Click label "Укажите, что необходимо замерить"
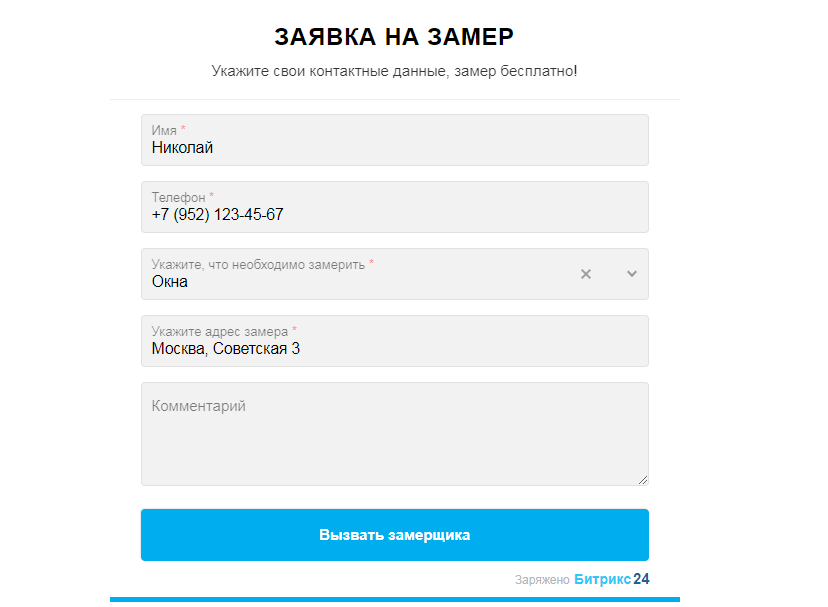 [x=259, y=264]
